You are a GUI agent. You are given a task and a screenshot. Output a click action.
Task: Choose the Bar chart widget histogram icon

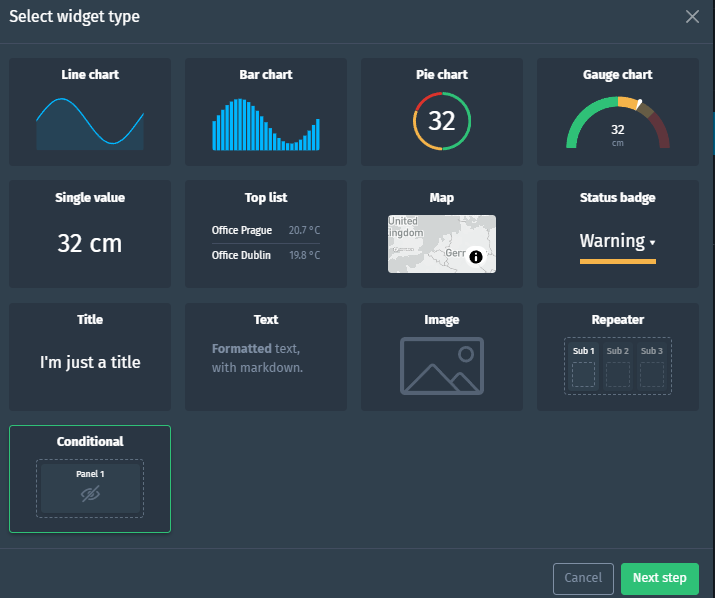click(x=266, y=125)
